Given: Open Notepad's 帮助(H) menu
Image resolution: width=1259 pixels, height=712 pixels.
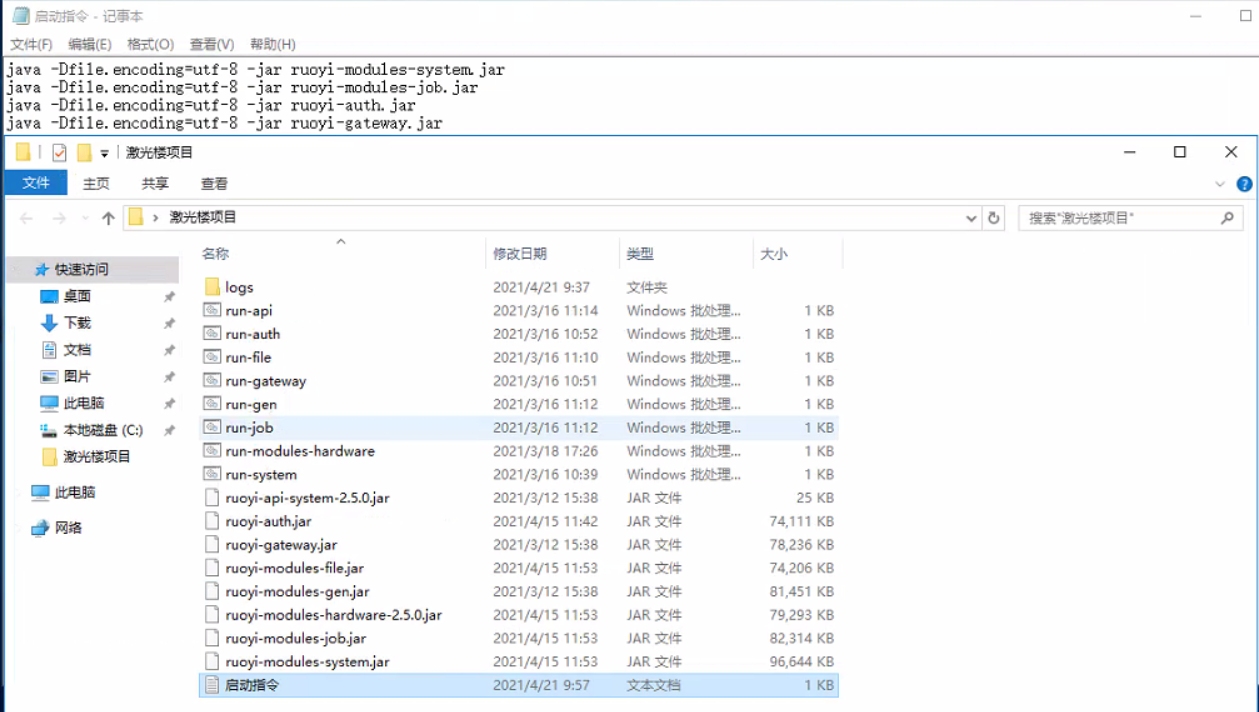Looking at the screenshot, I should point(272,44).
